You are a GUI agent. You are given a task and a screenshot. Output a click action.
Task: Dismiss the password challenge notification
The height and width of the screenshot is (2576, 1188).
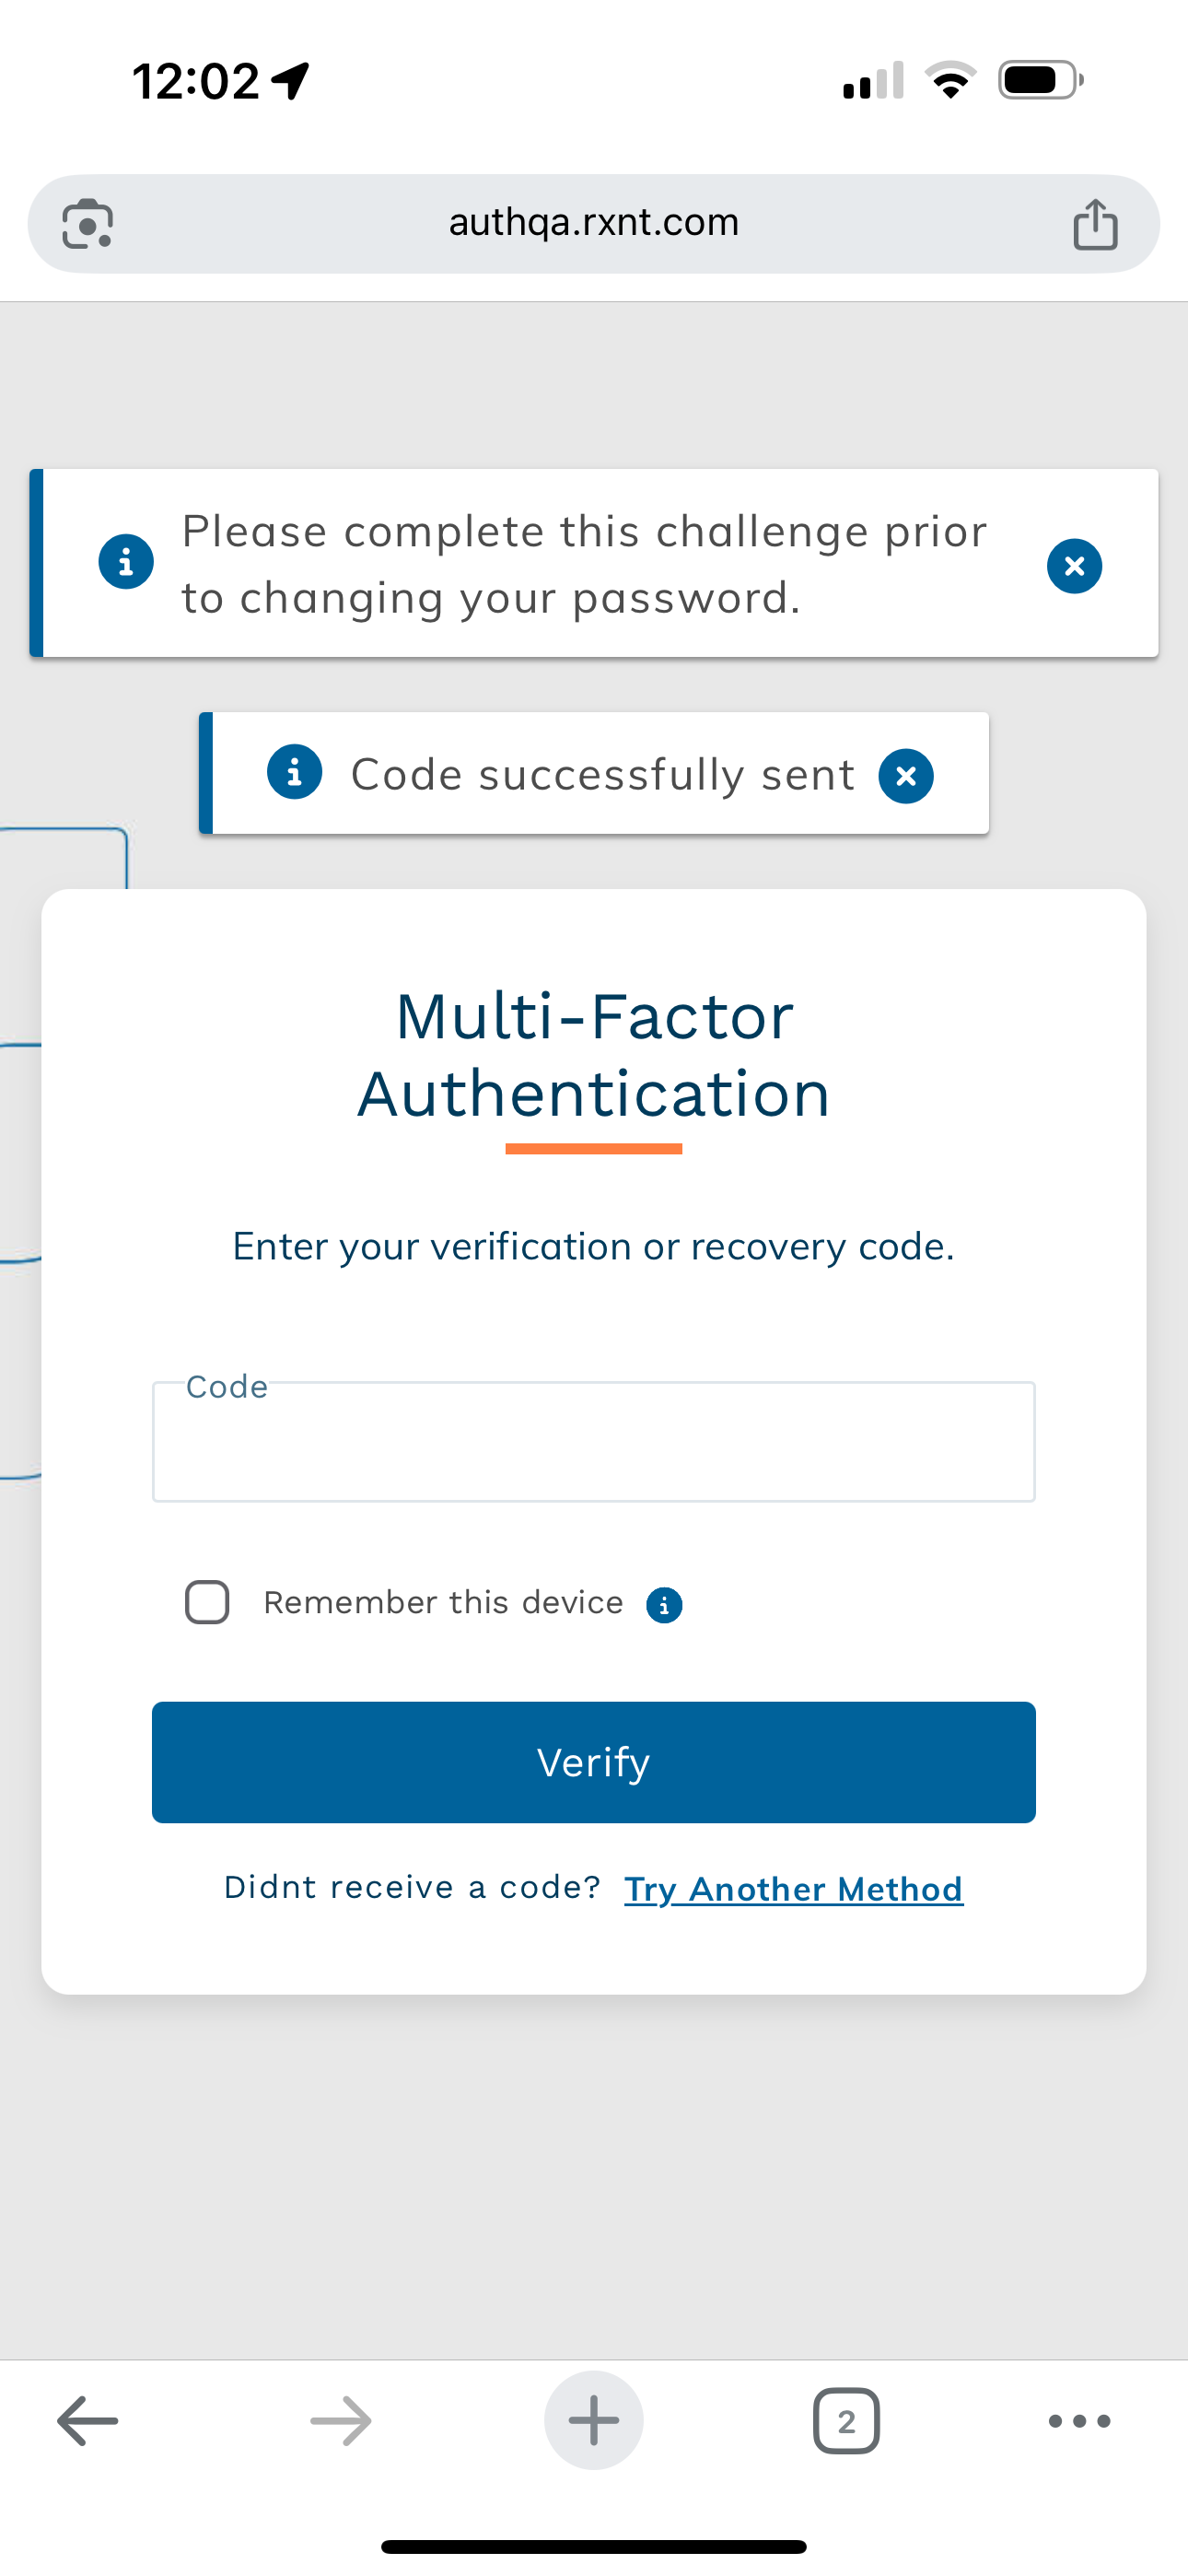[x=1074, y=566]
